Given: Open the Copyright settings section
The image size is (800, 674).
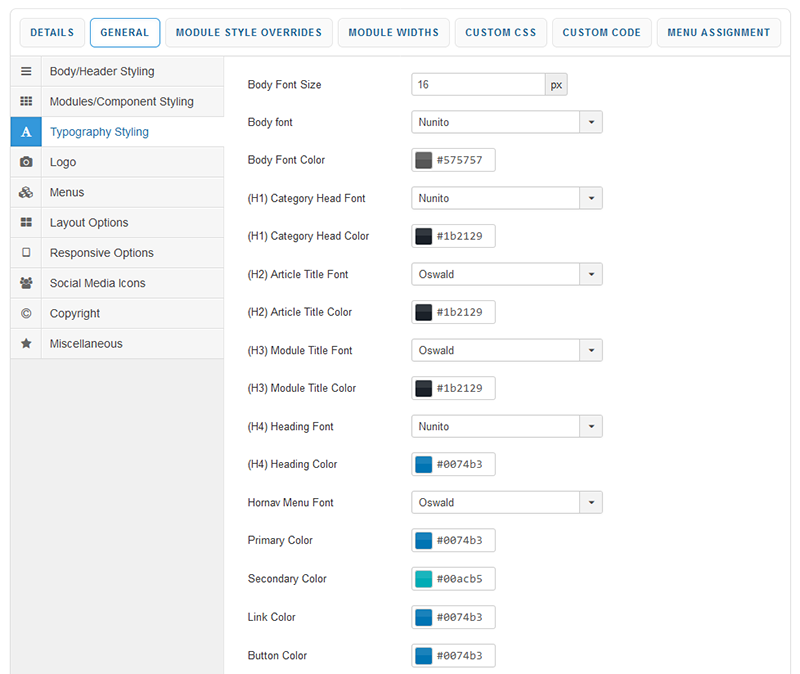Looking at the screenshot, I should coord(75,313).
